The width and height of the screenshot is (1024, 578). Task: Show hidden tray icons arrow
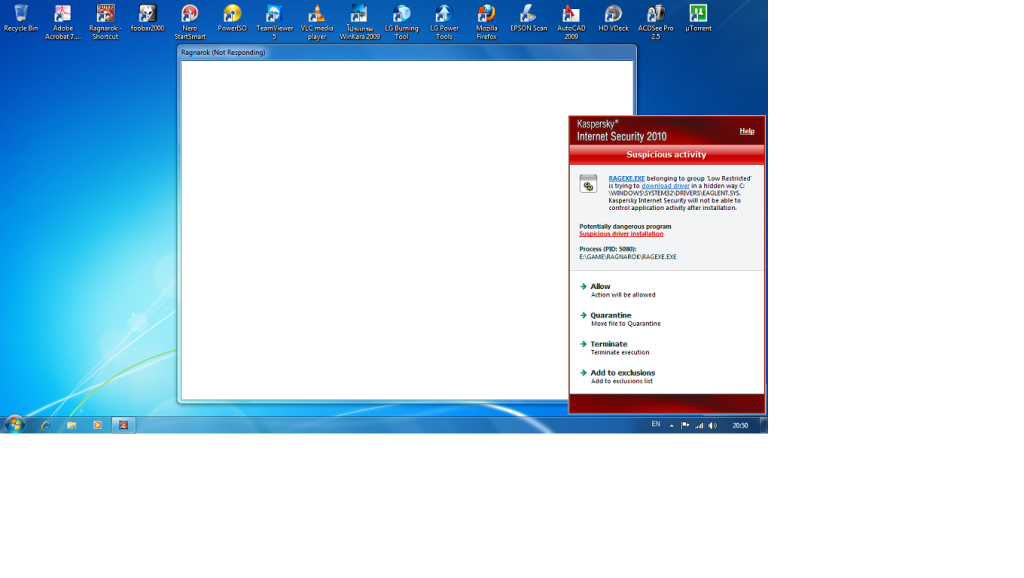[x=671, y=425]
